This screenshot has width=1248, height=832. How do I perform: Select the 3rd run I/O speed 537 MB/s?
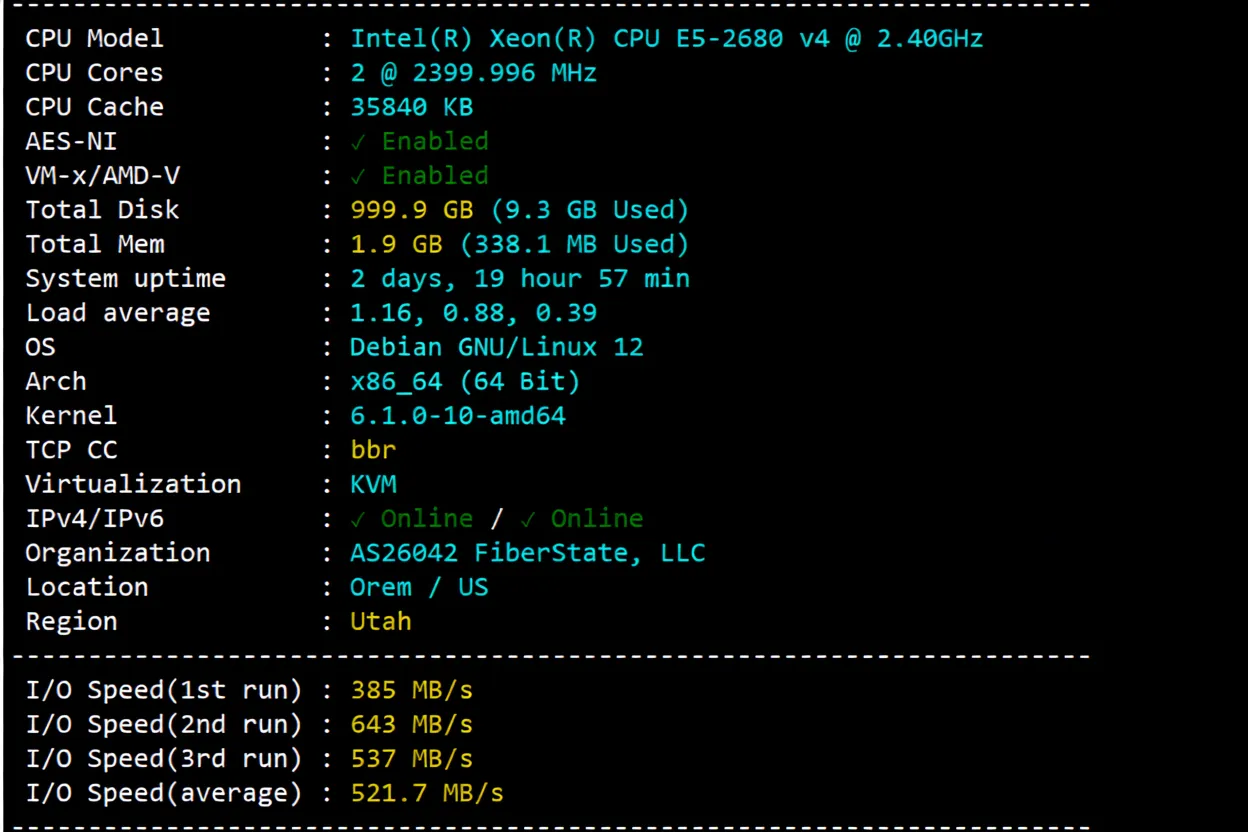pos(411,758)
